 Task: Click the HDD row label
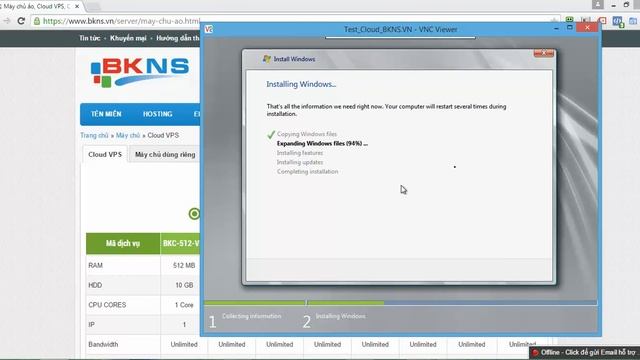click(x=95, y=285)
